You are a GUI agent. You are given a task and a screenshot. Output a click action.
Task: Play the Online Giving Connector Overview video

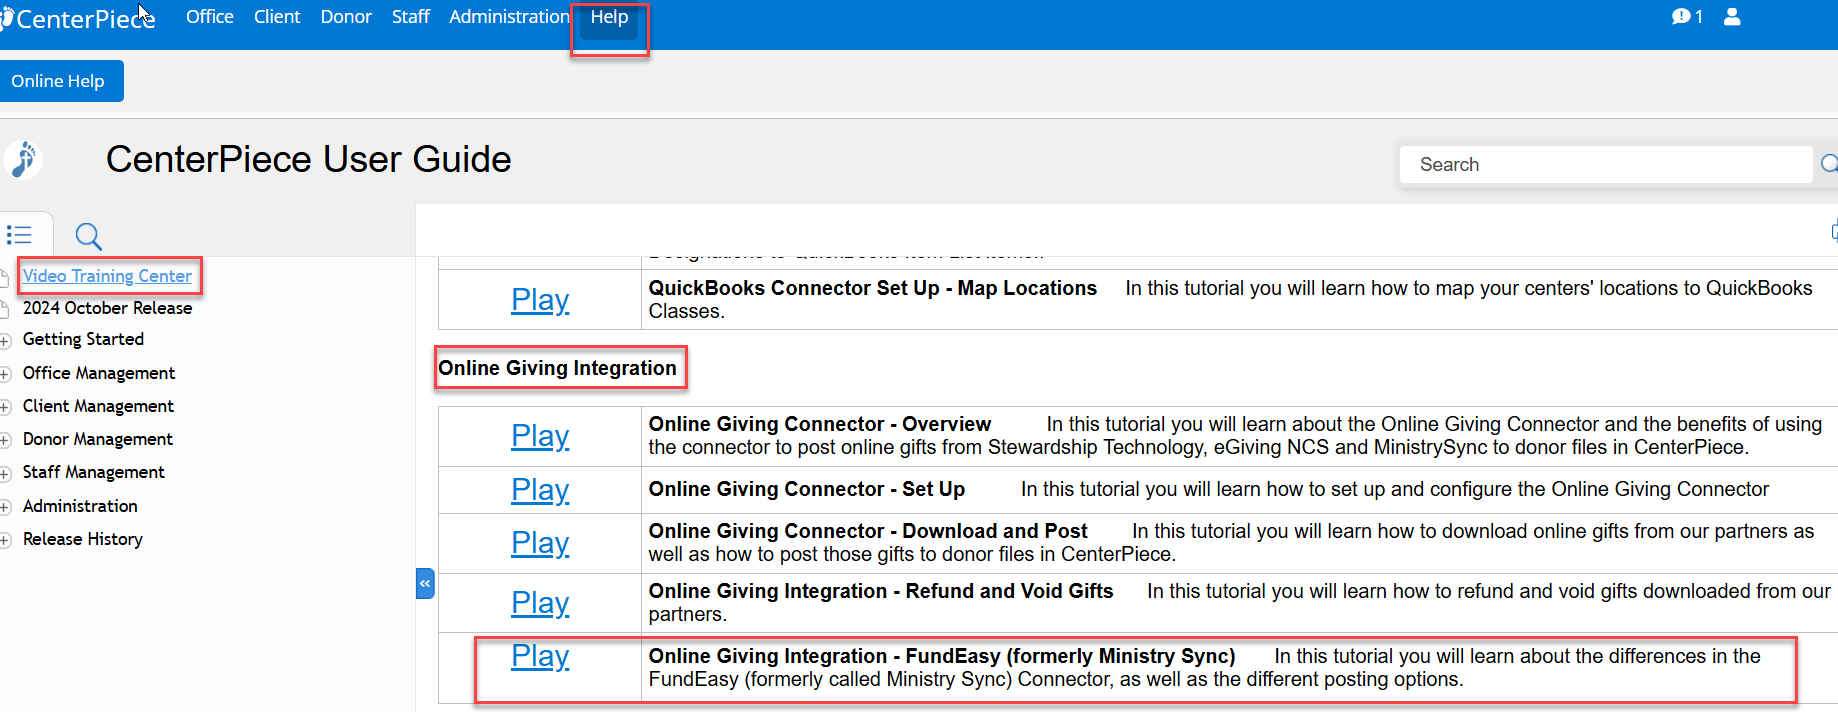tap(540, 436)
